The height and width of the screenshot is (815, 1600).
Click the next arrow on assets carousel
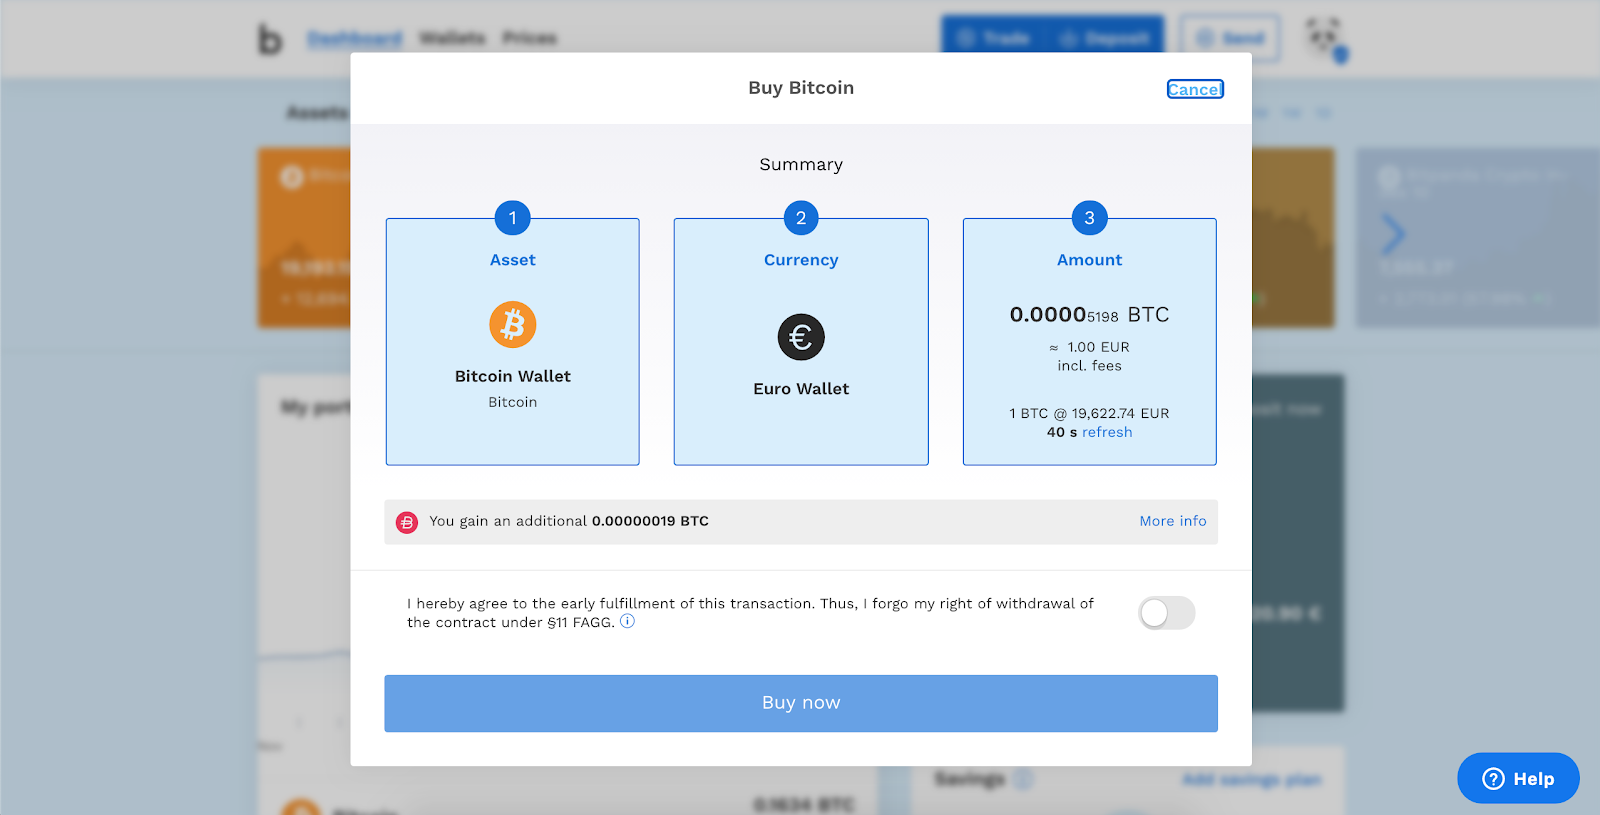[1393, 235]
